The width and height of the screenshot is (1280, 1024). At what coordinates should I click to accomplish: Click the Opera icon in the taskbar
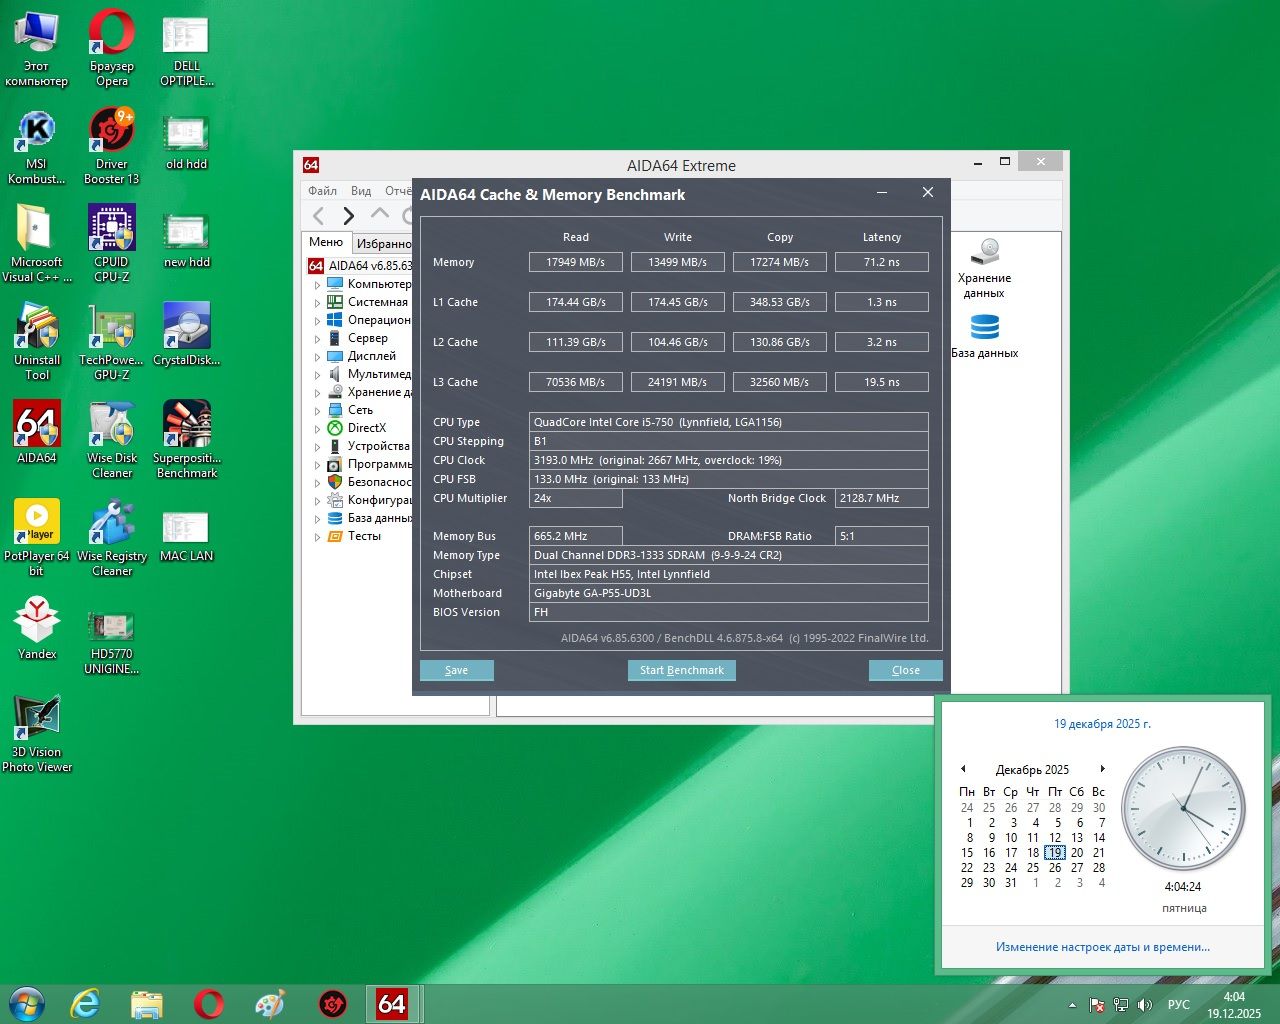209,1004
